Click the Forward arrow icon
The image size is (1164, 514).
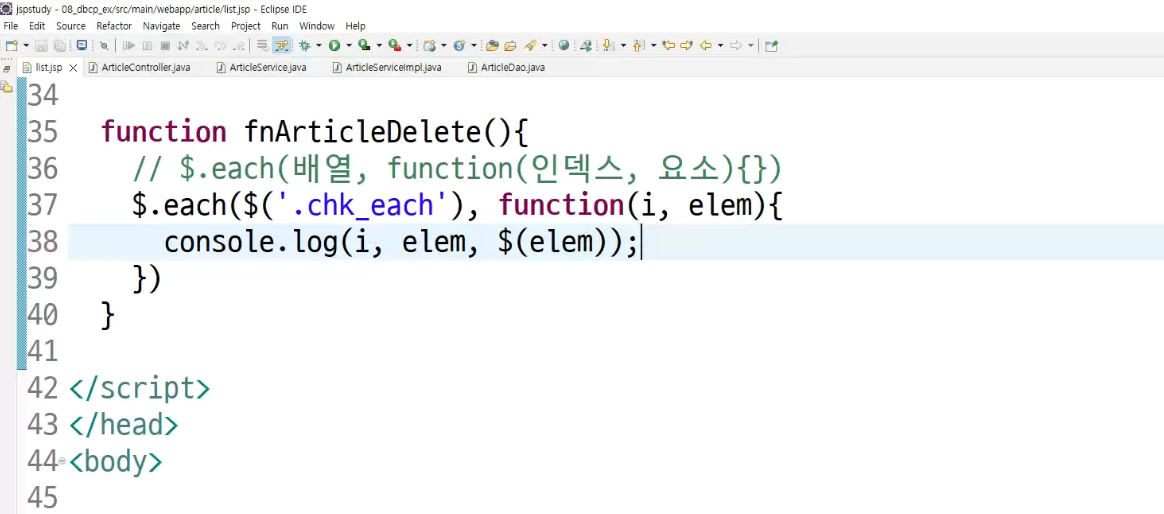tap(736, 45)
